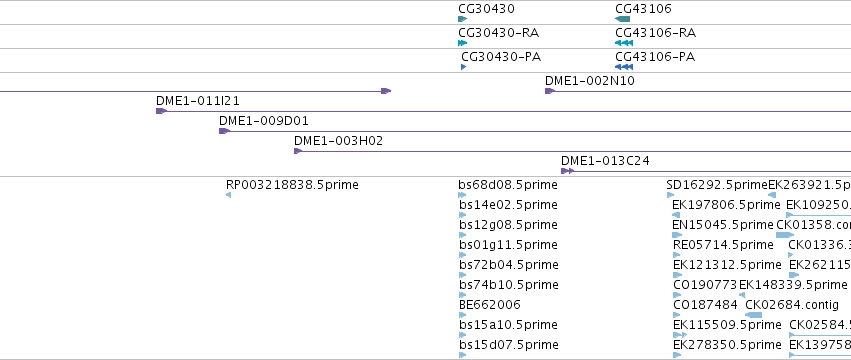This screenshot has height=360, width=851.
Task: Open the BE662006 EST label
Action: tap(490, 305)
